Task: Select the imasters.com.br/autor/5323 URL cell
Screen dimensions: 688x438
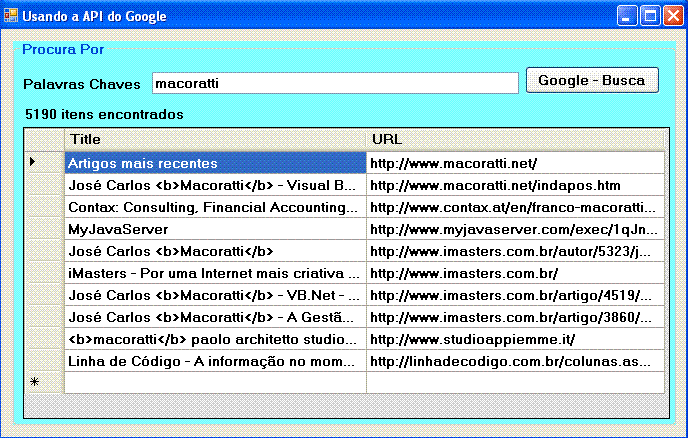Action: (515, 251)
